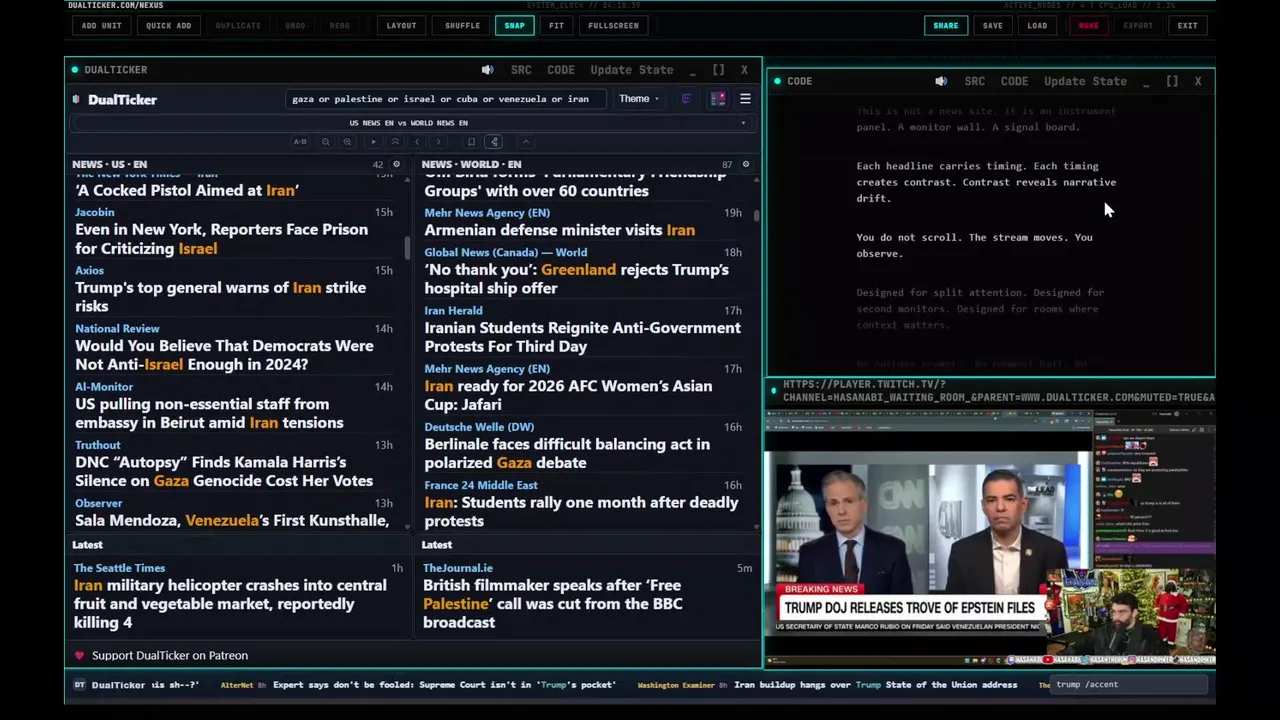
Task: Open Al-Monitor headline on Beirut embassy staff
Action: coord(209,413)
